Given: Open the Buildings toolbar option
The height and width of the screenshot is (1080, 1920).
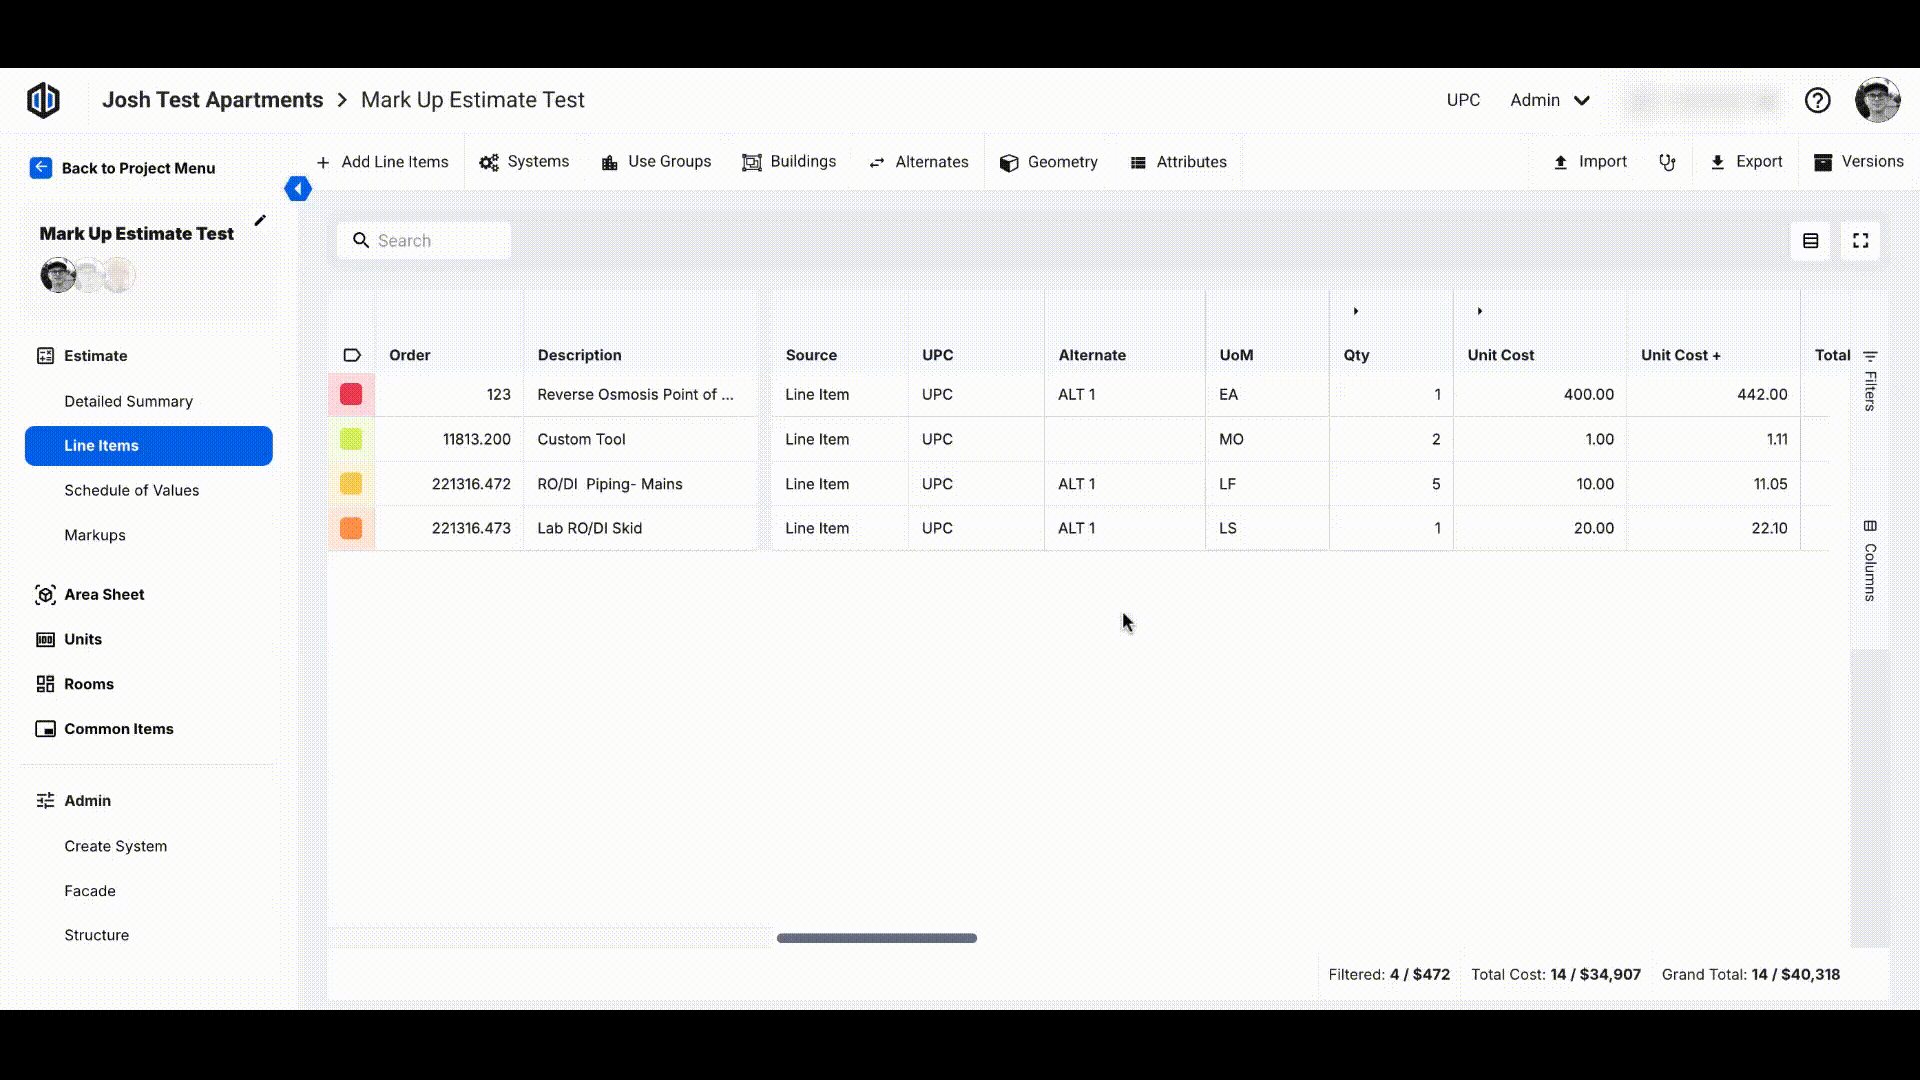Looking at the screenshot, I should tap(789, 162).
